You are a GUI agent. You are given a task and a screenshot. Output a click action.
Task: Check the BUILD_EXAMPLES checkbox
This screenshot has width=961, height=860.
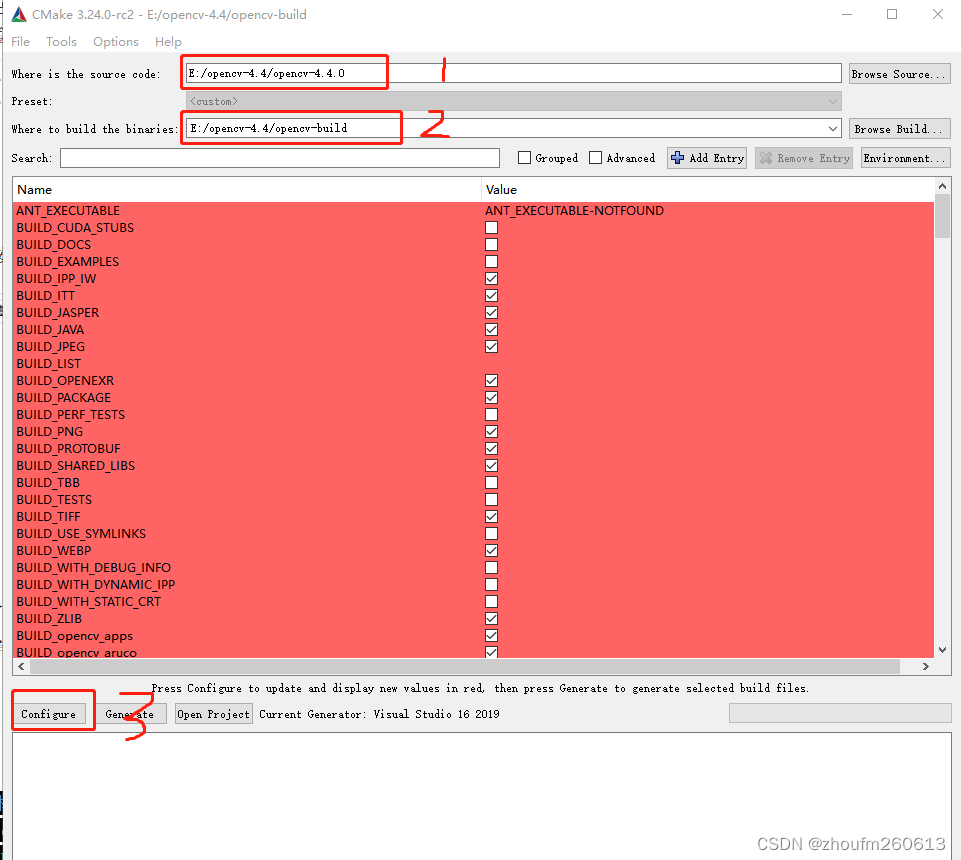(x=492, y=262)
